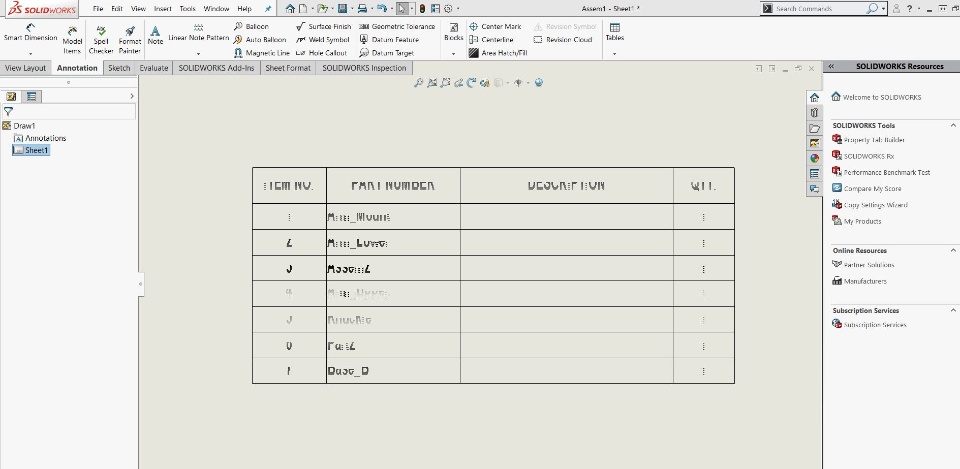Image resolution: width=960 pixels, height=469 pixels.
Task: Add a Hole Callout
Action: click(x=321, y=53)
